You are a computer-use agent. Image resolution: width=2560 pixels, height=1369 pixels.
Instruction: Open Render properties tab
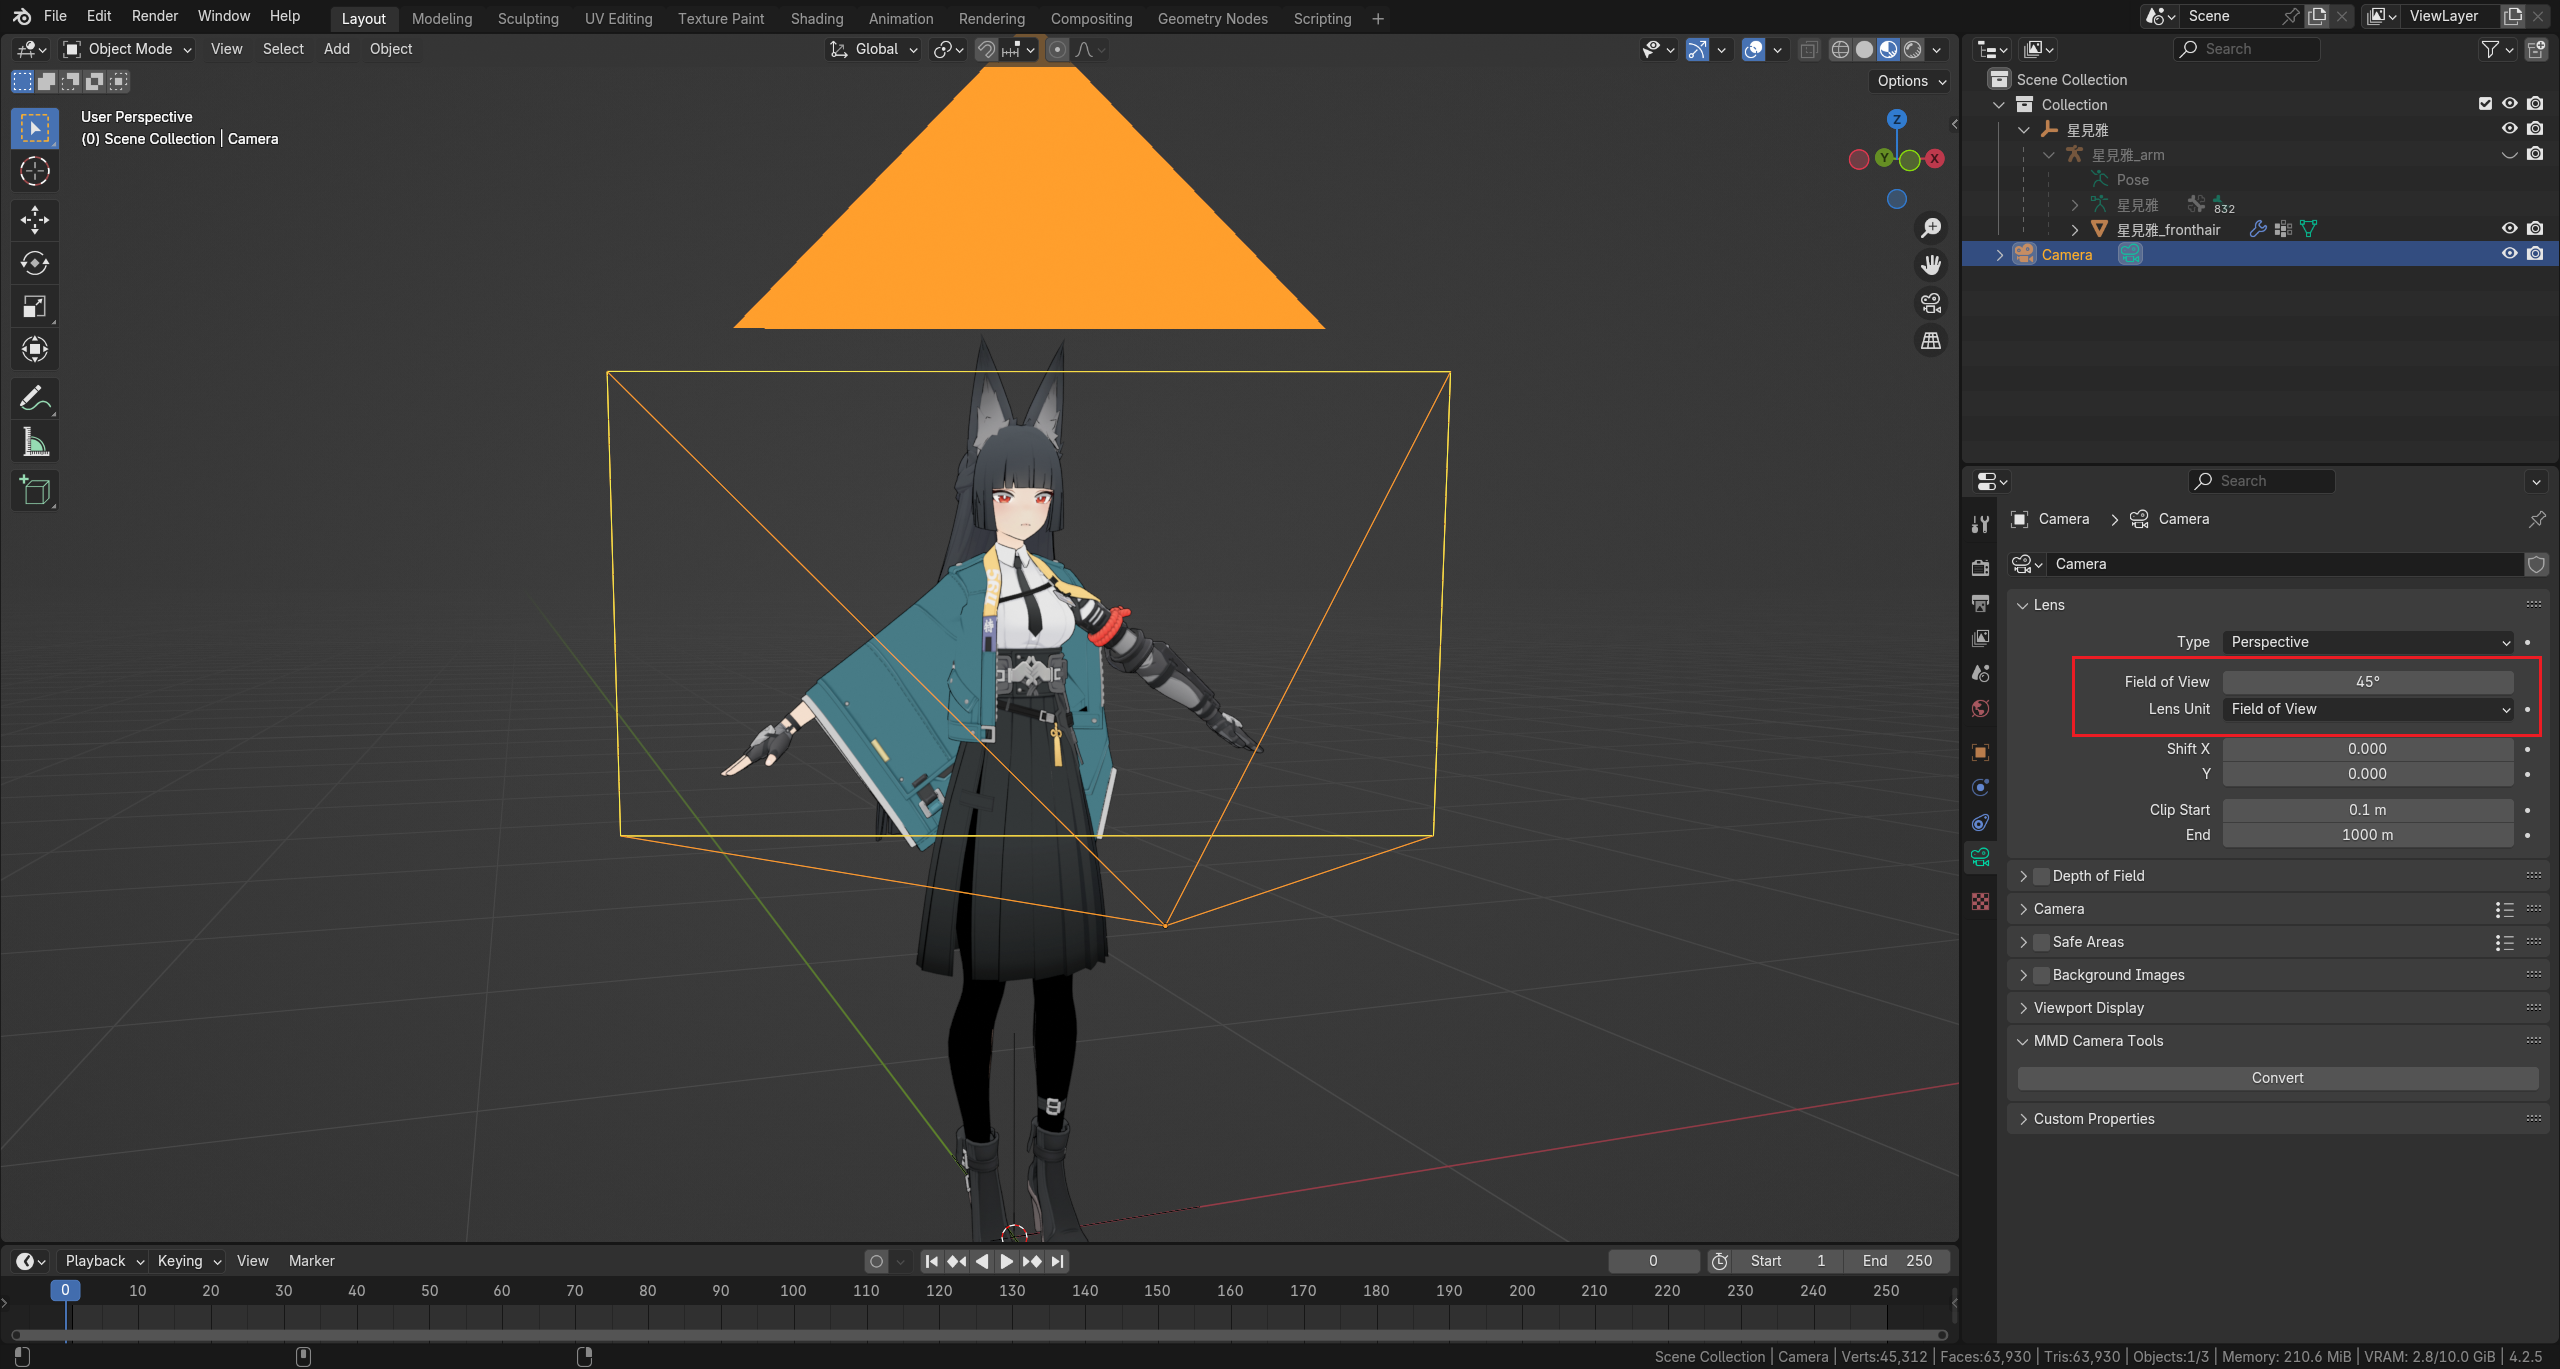[x=1980, y=567]
